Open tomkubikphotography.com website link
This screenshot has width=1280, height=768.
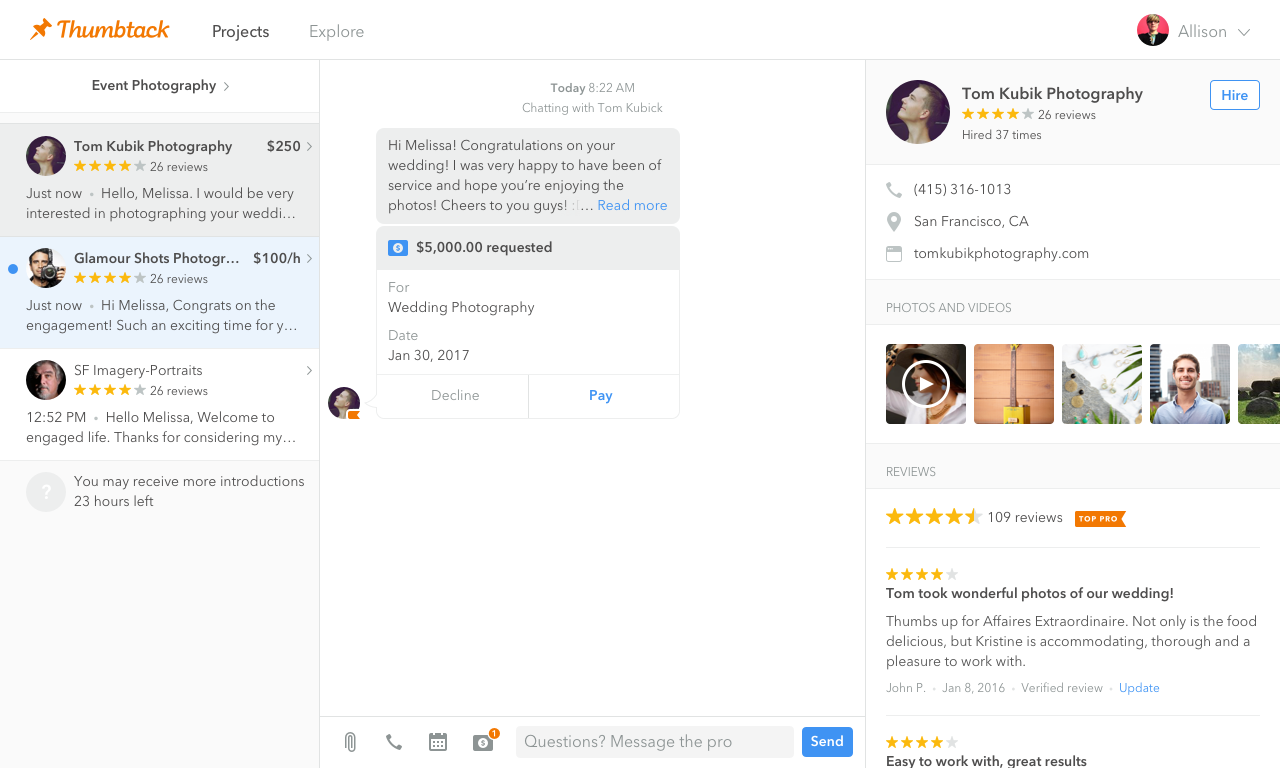click(x=1001, y=253)
